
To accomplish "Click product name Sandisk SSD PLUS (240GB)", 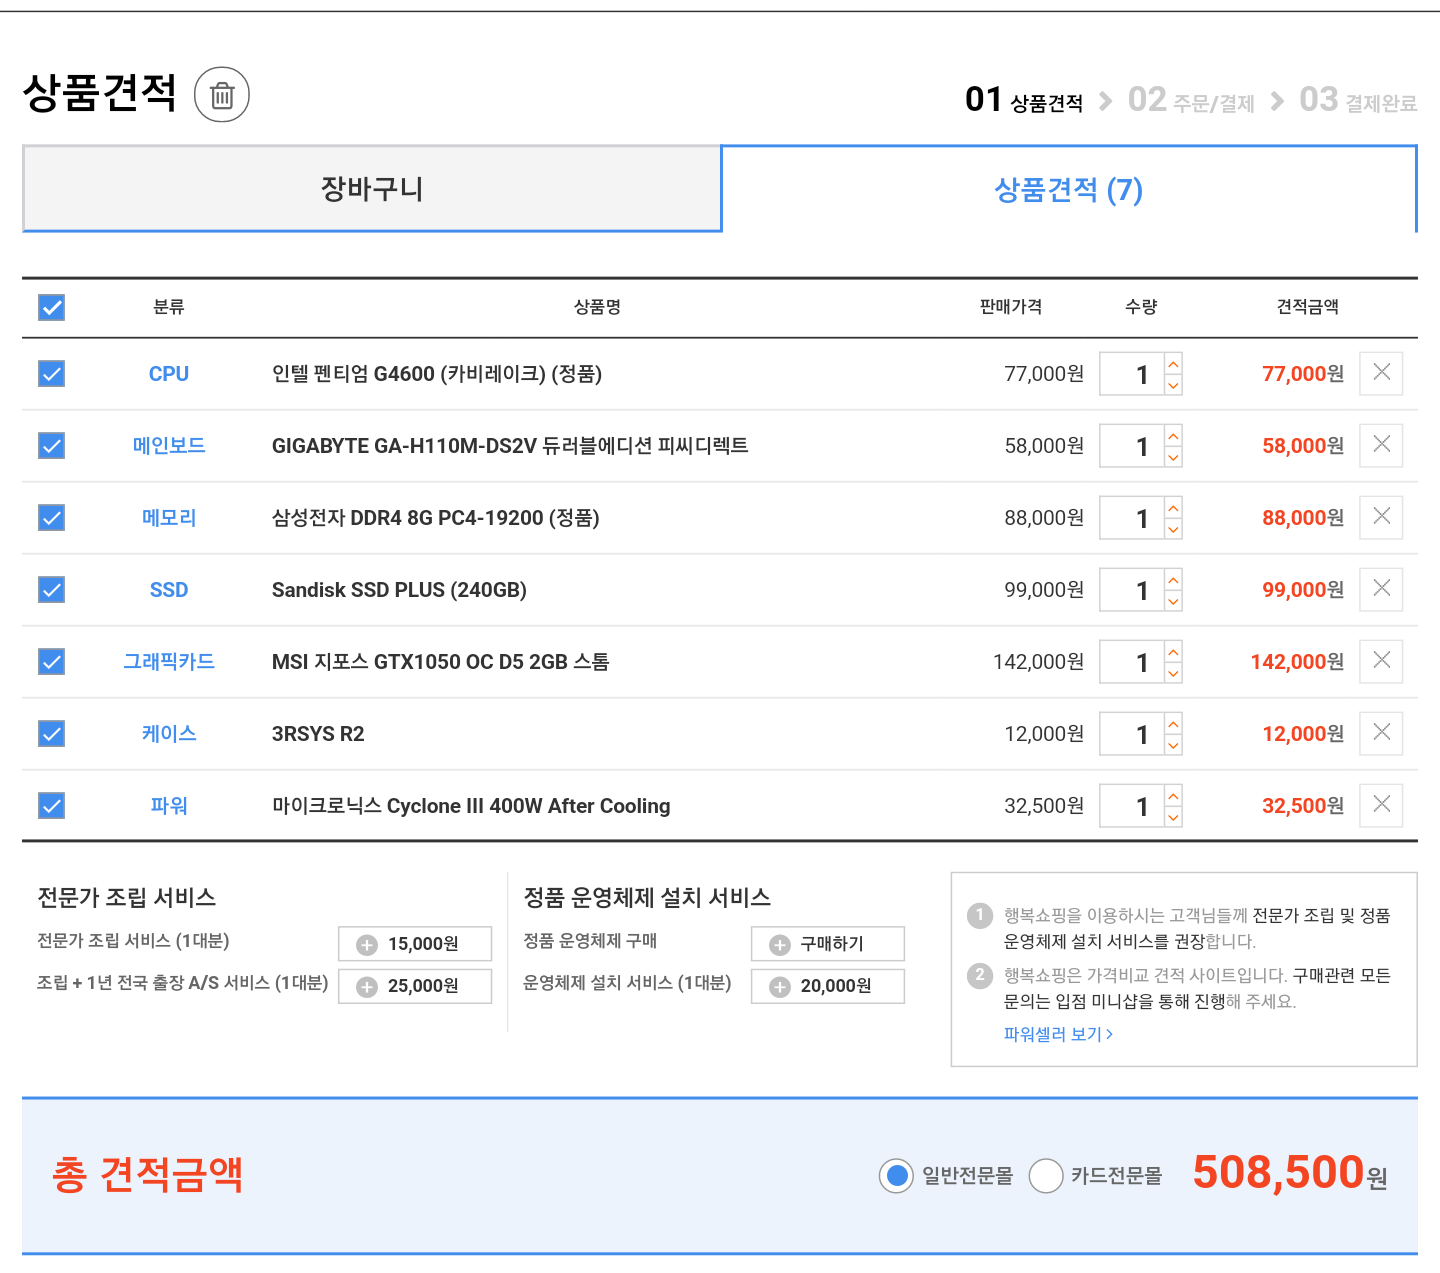I will click(x=399, y=590).
